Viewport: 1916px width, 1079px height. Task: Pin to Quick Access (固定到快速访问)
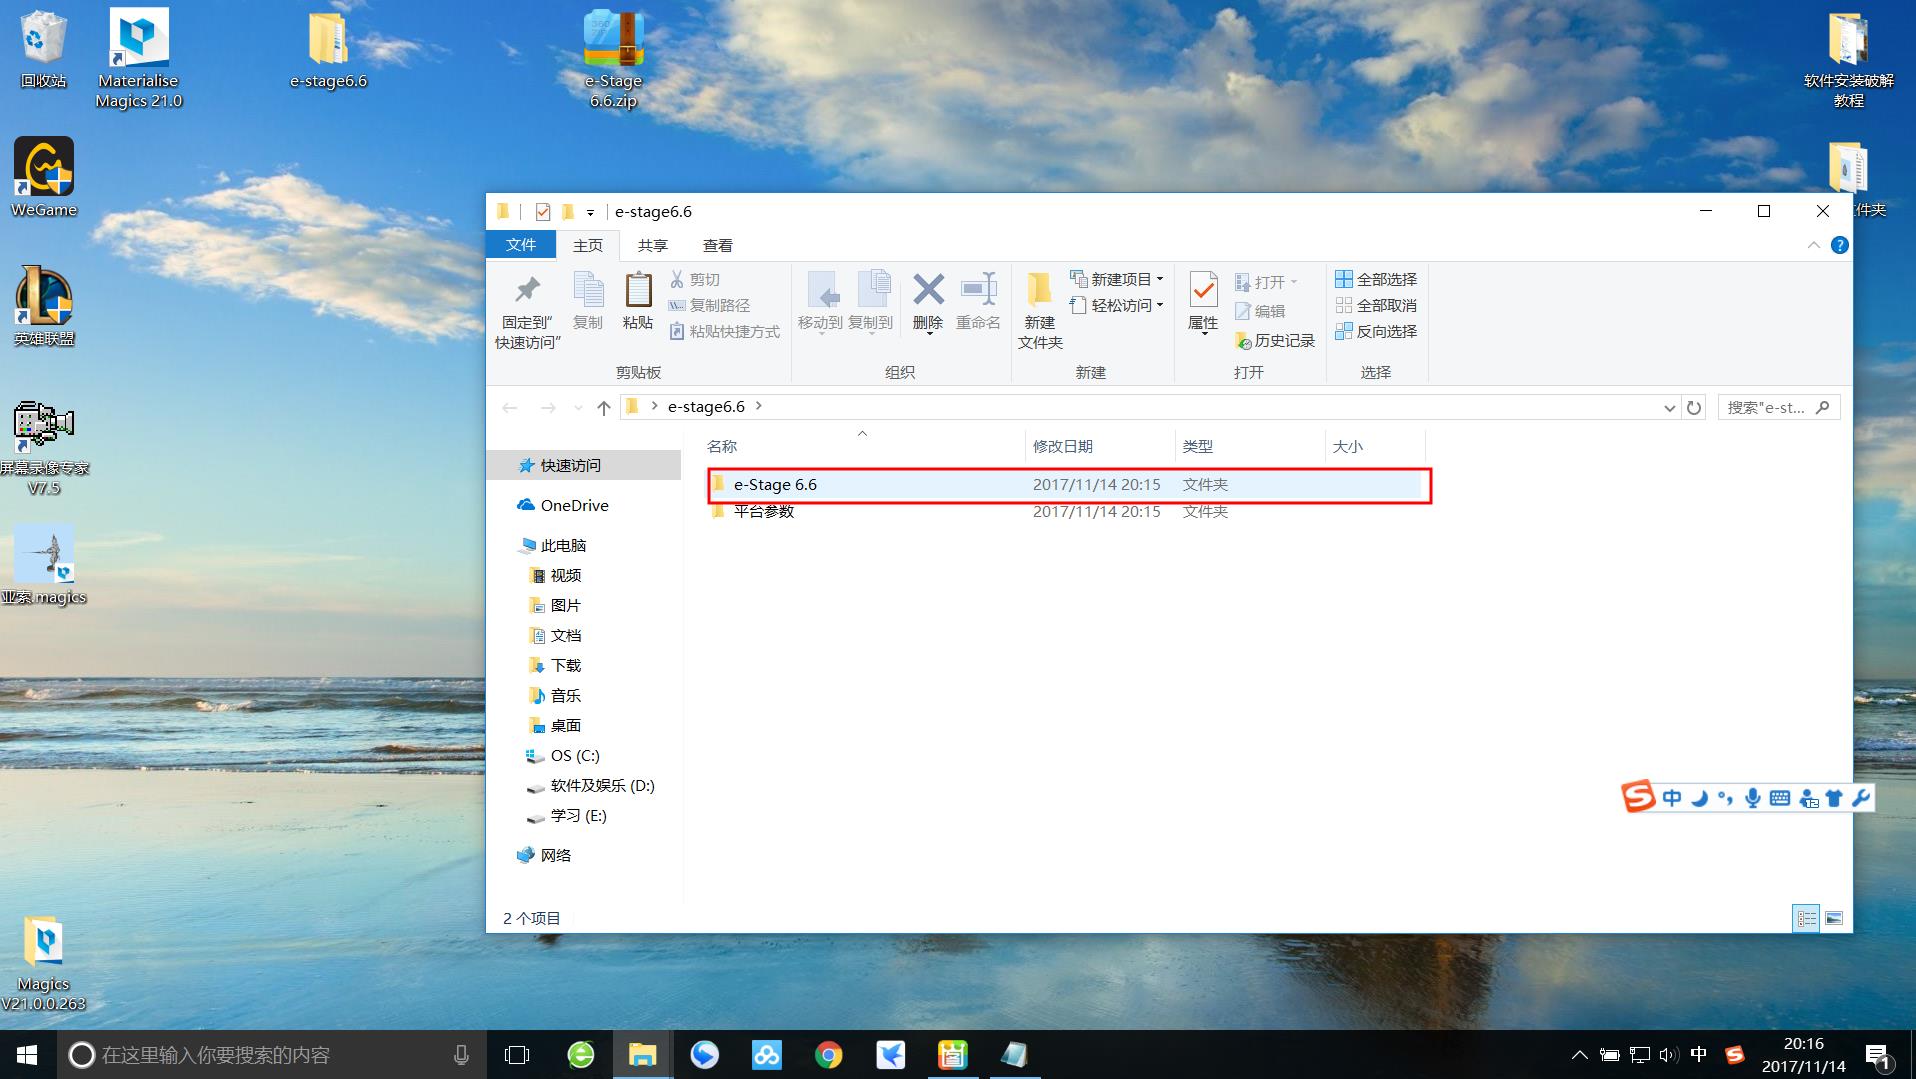point(527,310)
